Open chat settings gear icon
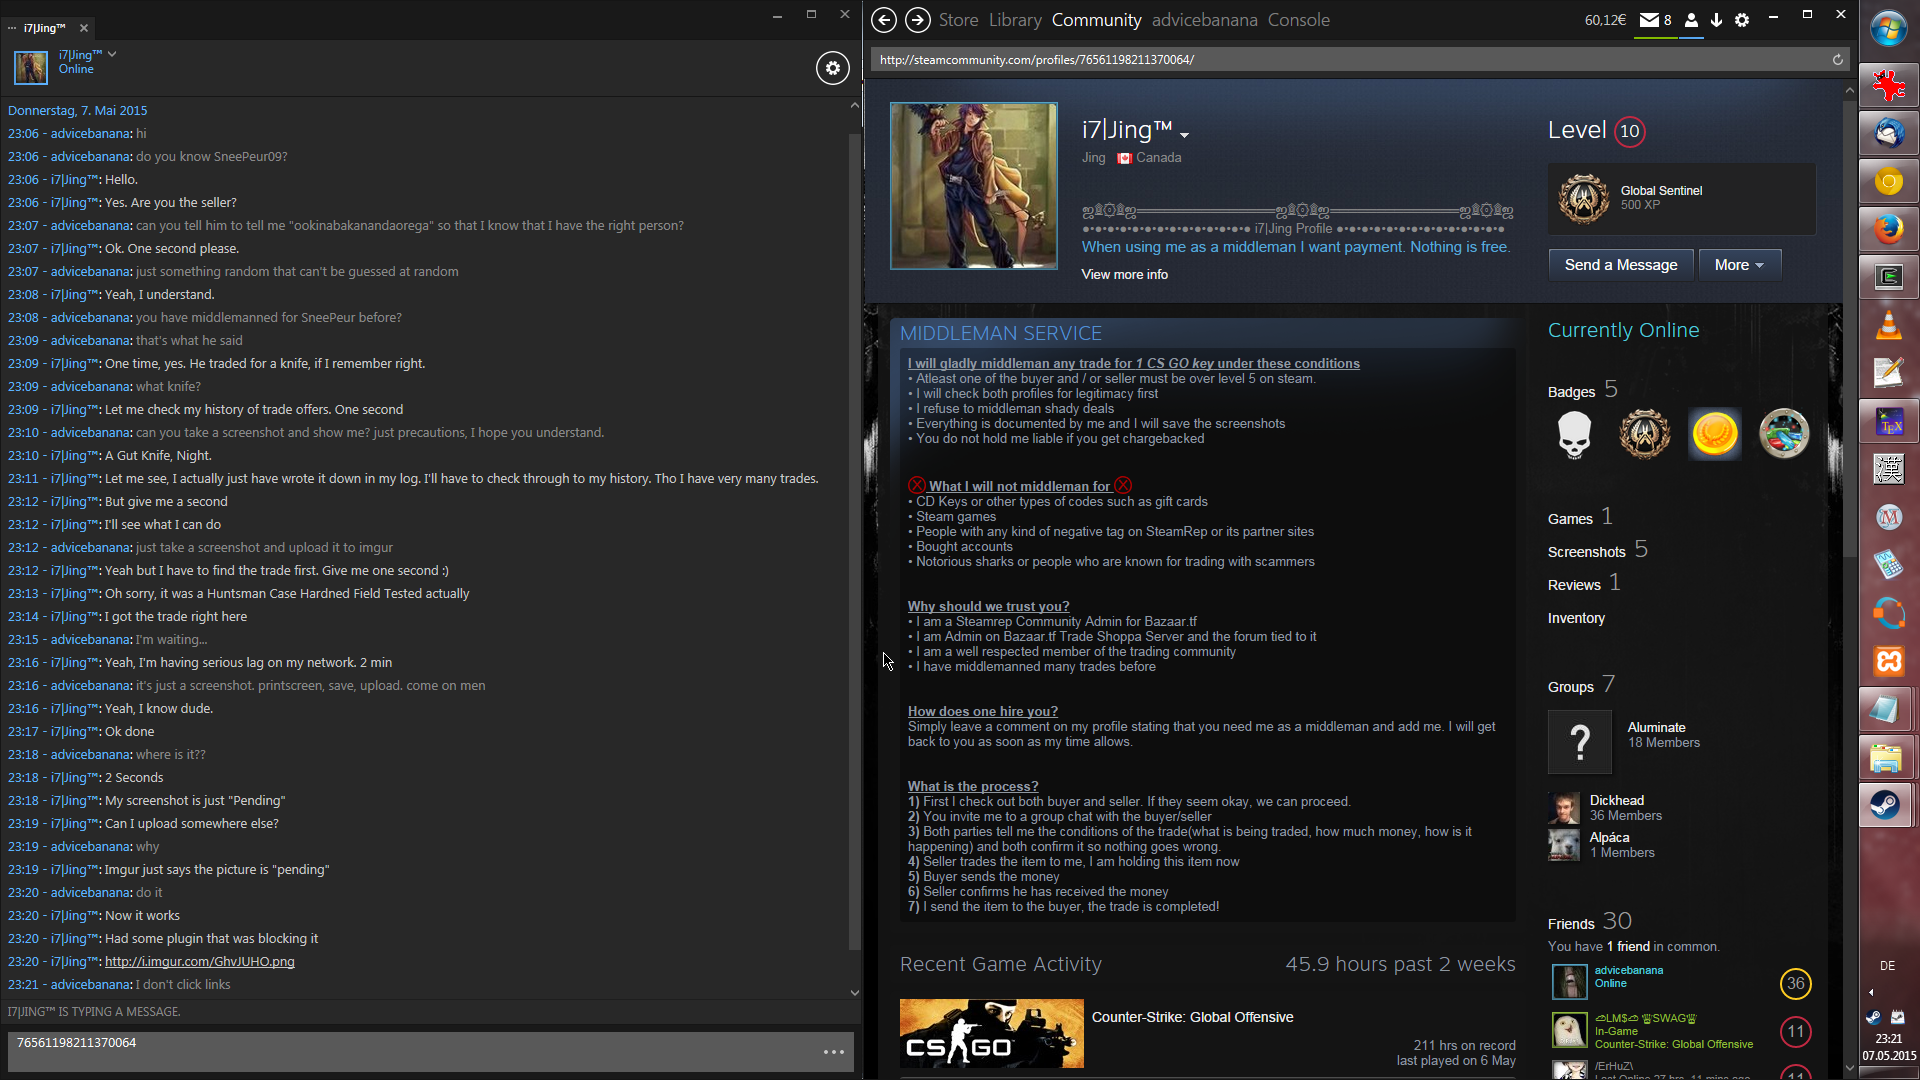This screenshot has height=1080, width=1920. 832,68
